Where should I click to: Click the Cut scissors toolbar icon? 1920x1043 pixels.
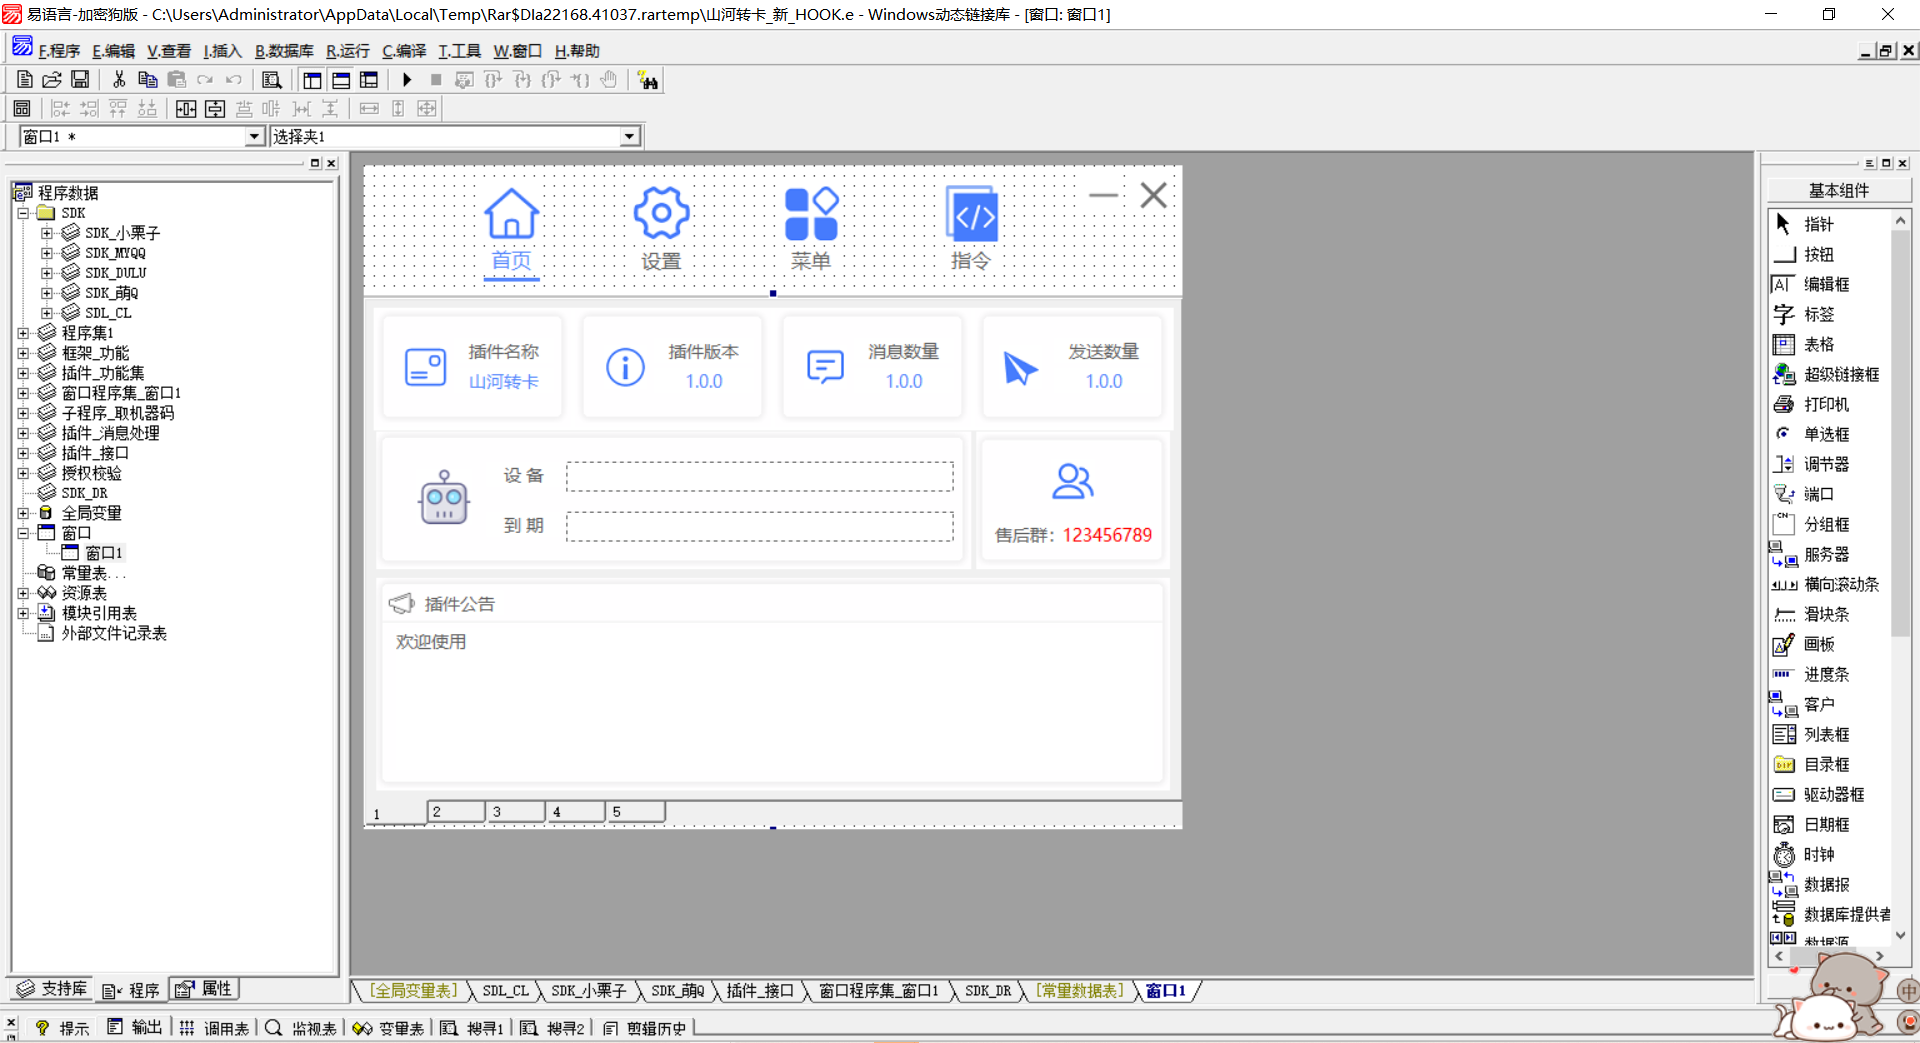click(119, 80)
